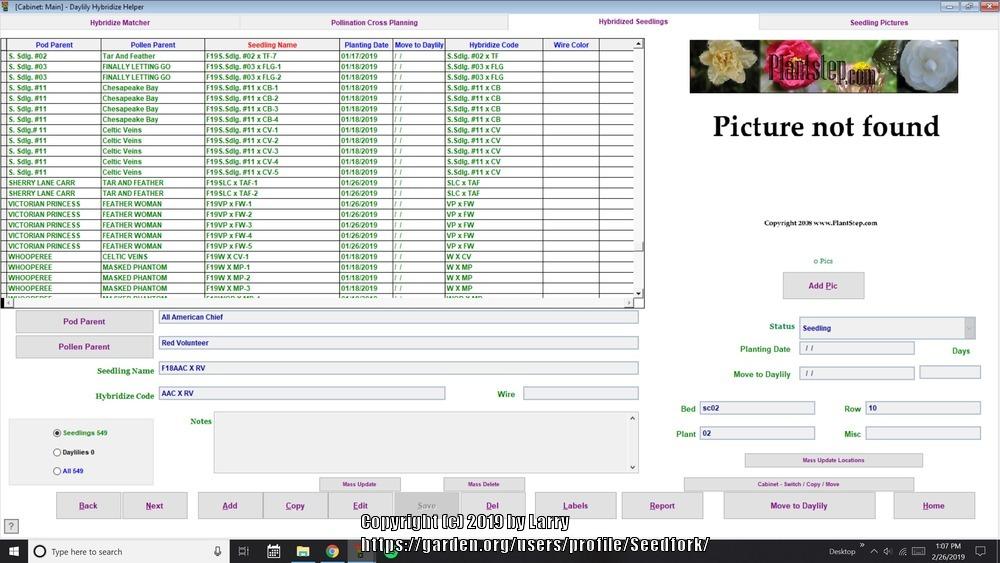
Task: Click the Windows Start button
Action: (x=12, y=551)
